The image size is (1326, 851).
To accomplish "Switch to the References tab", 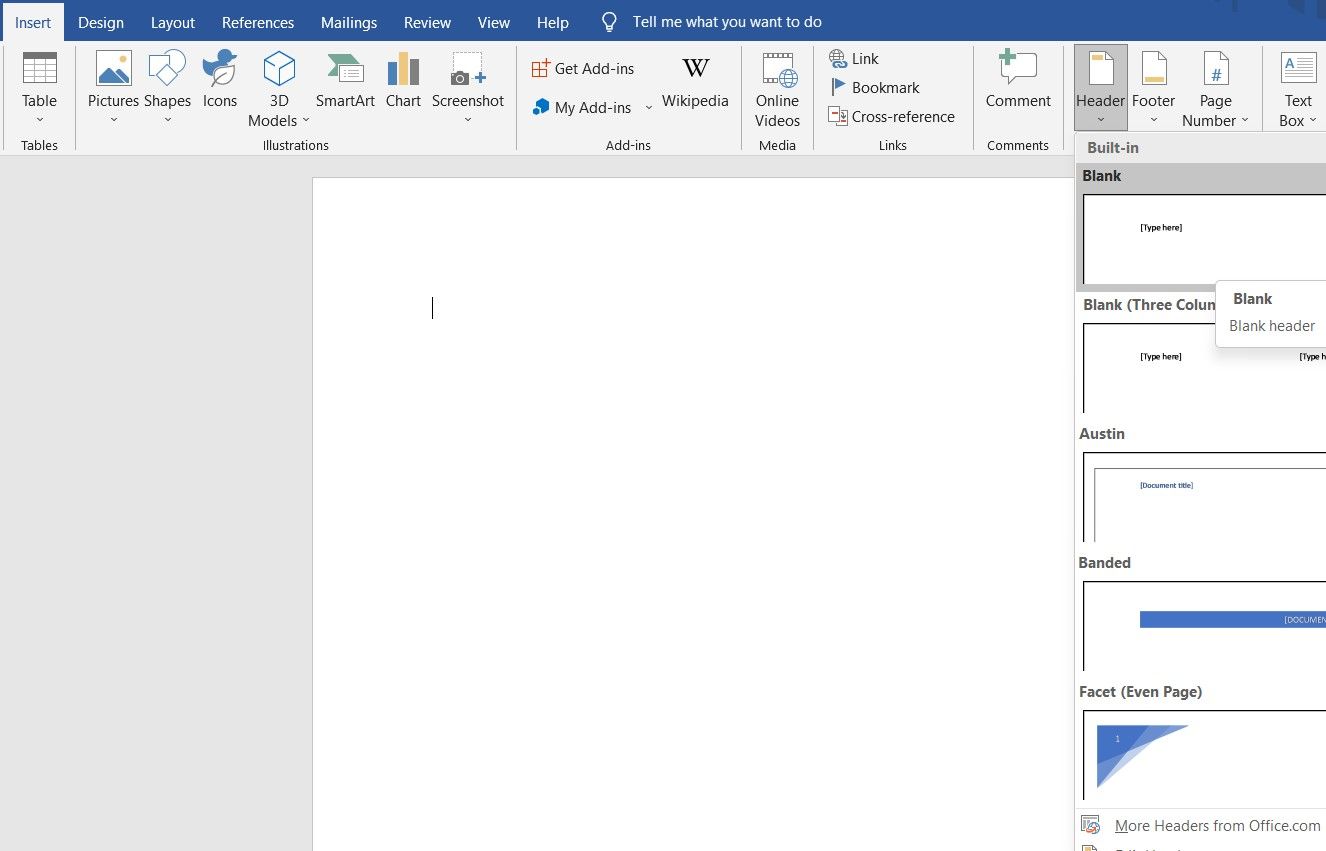I will coord(257,22).
